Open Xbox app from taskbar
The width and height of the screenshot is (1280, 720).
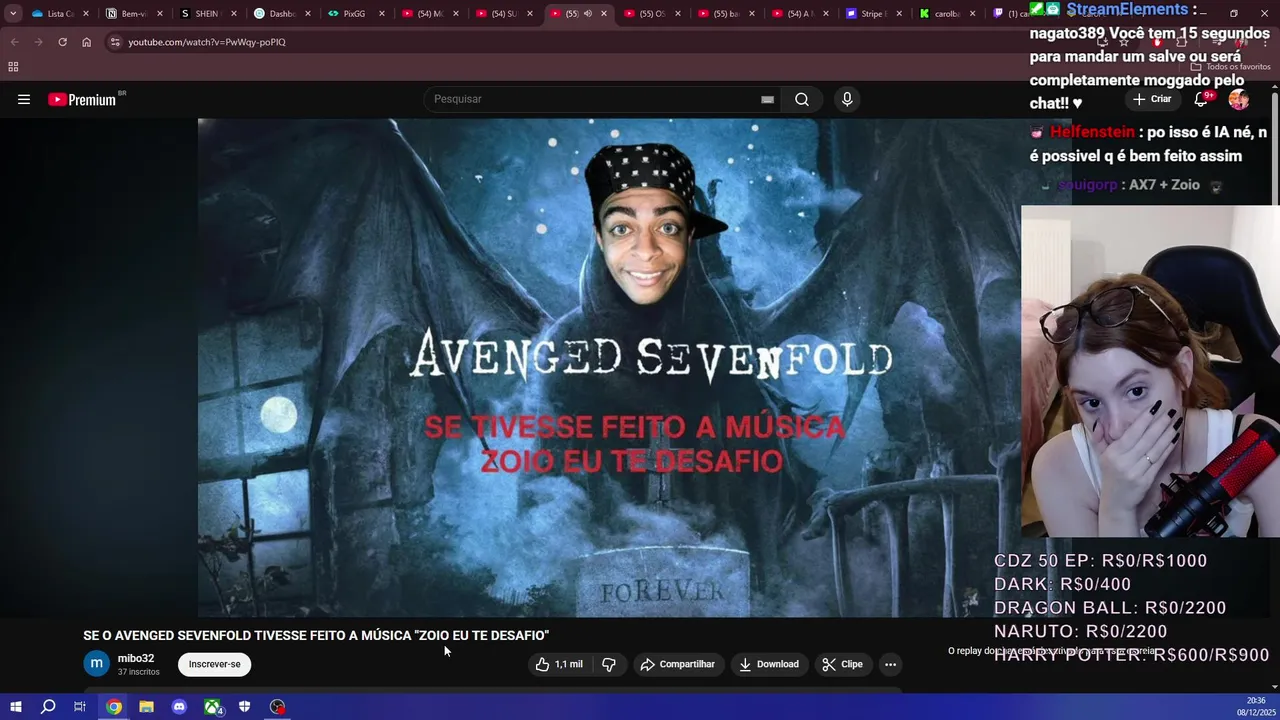coord(212,707)
